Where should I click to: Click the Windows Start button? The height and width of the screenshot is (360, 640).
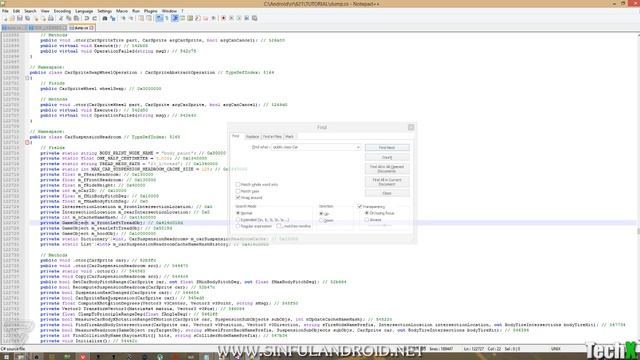(7, 357)
